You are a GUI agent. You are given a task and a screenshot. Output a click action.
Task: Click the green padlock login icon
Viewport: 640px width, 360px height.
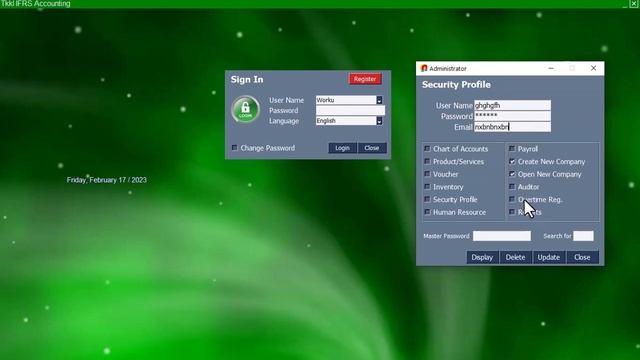point(245,109)
